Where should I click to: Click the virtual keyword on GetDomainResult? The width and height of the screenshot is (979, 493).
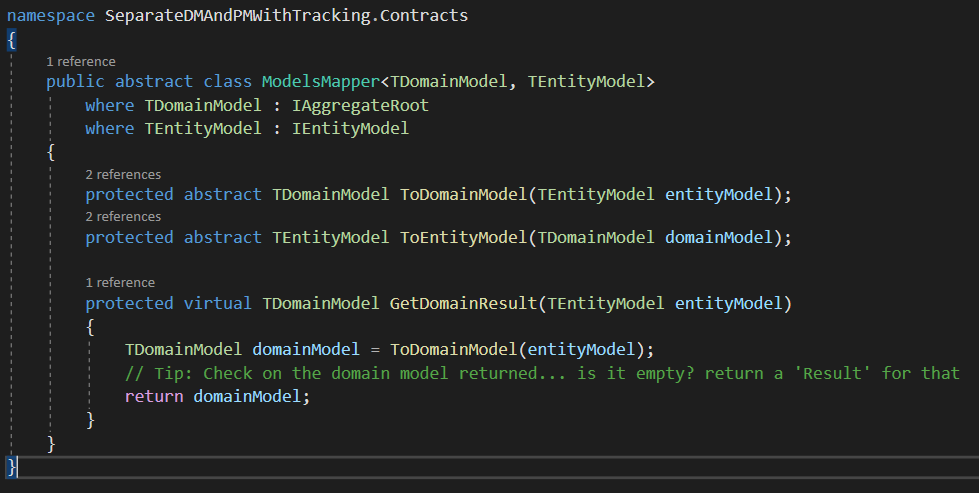point(217,304)
